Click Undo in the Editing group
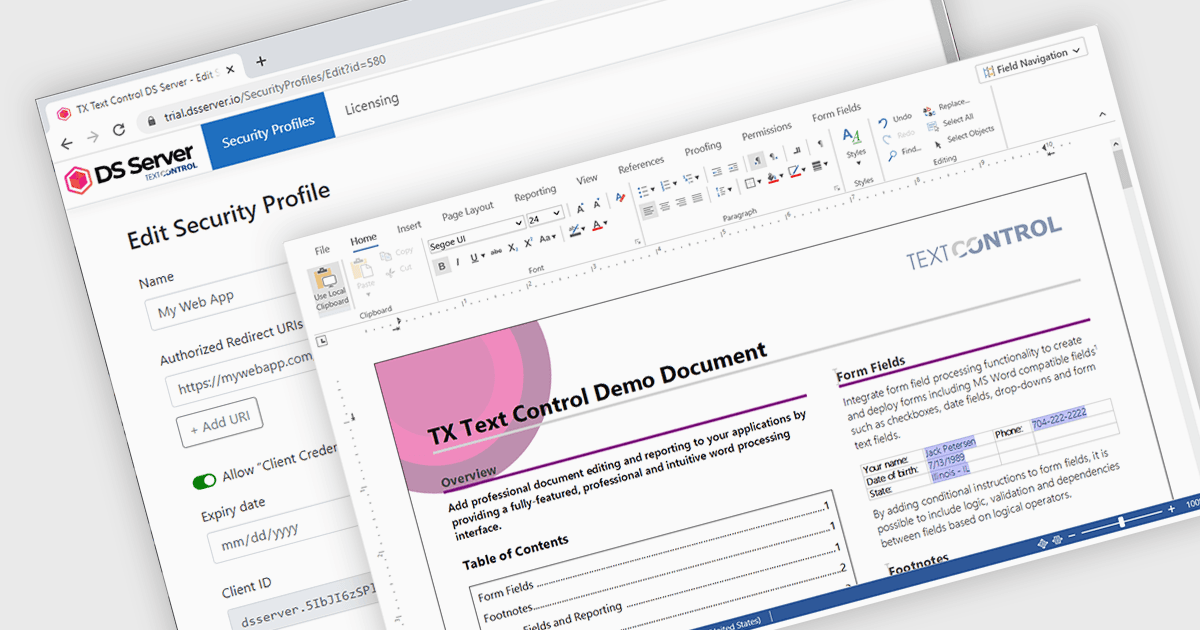The height and width of the screenshot is (630, 1200). (895, 119)
